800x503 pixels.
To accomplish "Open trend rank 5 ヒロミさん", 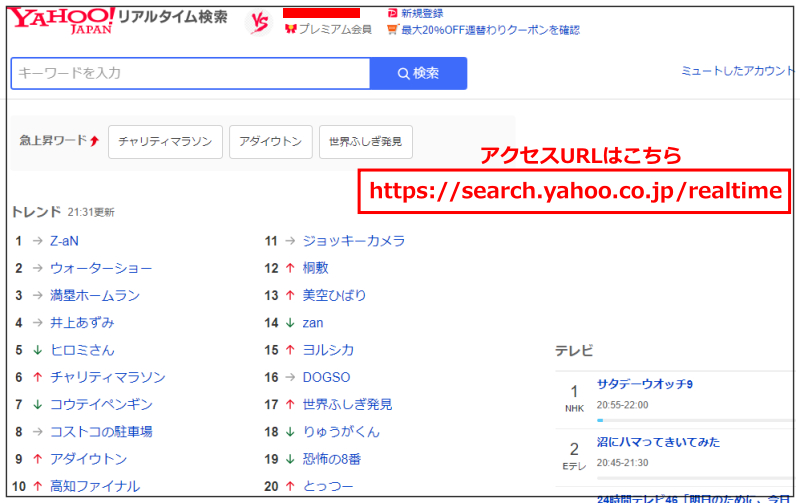I will tap(82, 350).
